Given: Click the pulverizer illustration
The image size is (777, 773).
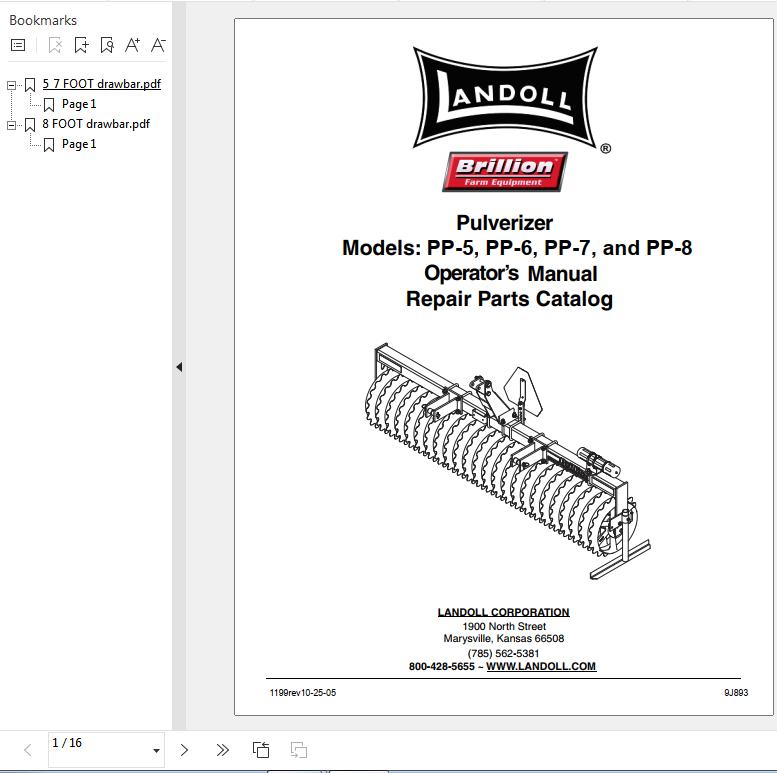Looking at the screenshot, I should (x=508, y=461).
